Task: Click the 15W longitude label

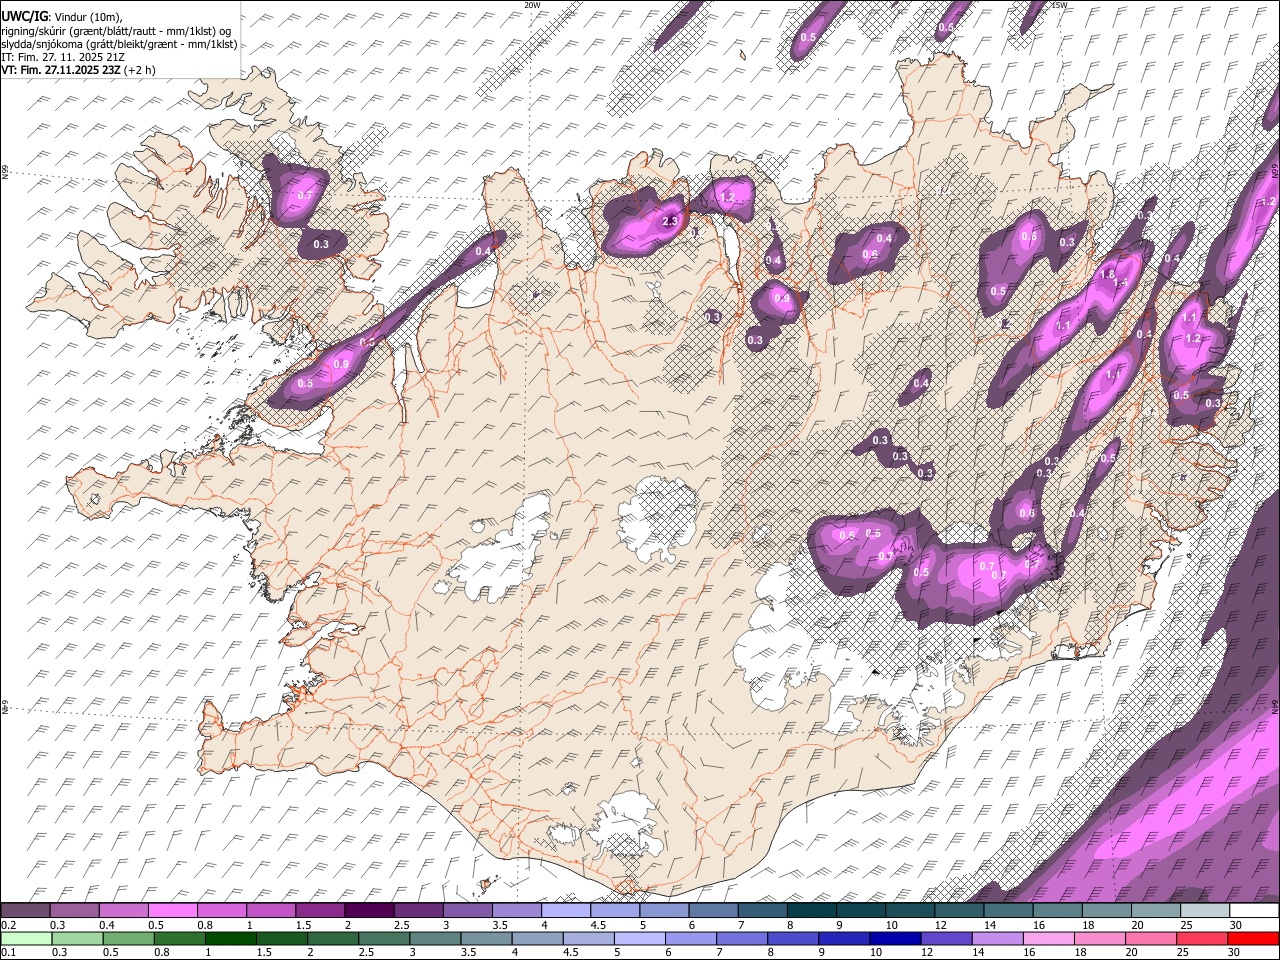Action: pos(1060,5)
